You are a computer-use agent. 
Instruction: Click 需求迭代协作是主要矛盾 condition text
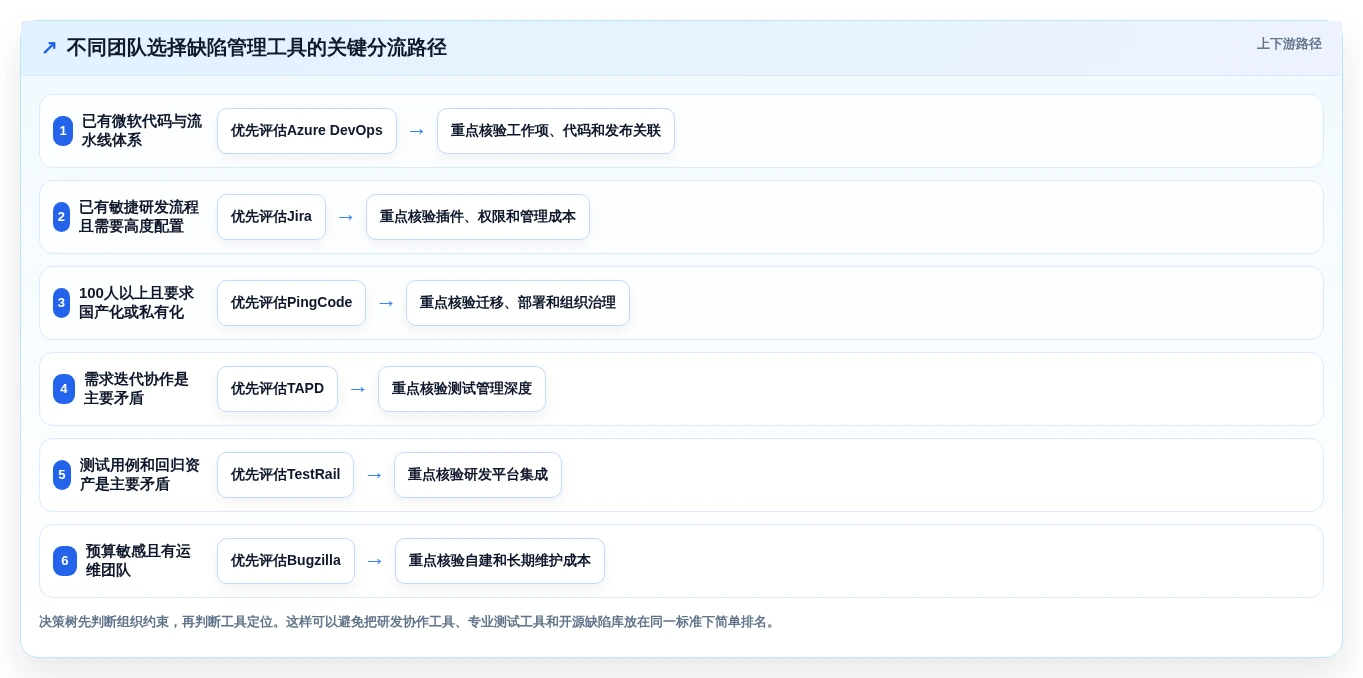tap(136, 389)
